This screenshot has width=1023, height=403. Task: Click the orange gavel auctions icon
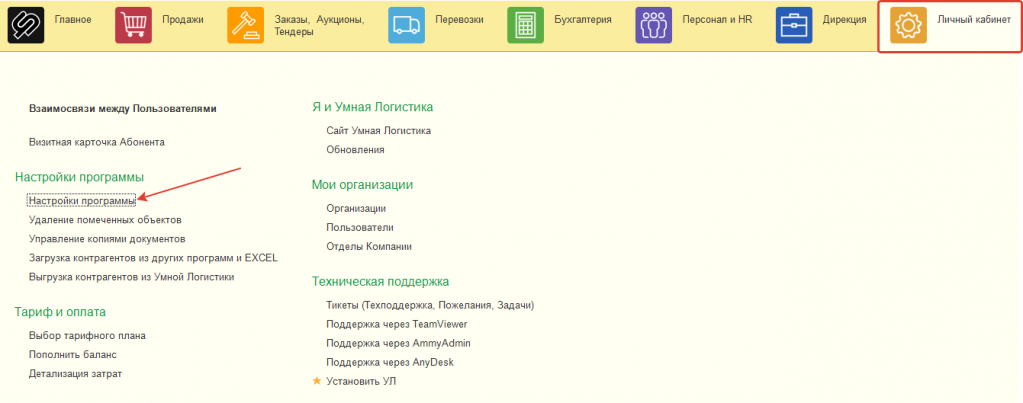[245, 25]
